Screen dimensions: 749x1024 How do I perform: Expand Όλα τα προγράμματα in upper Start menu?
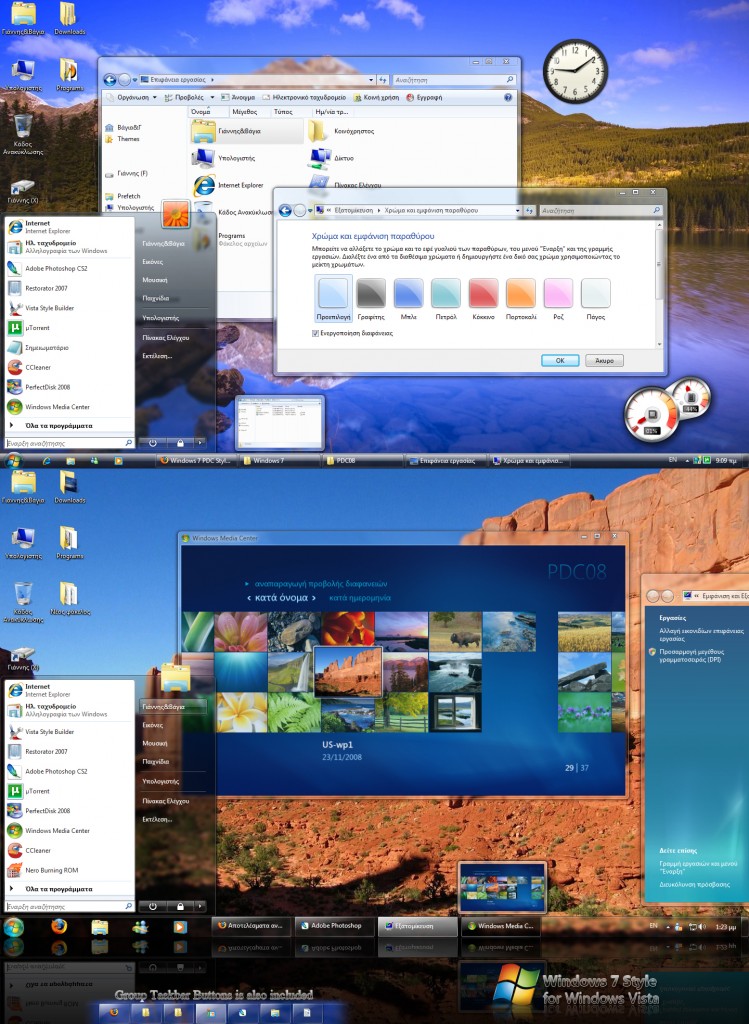click(59, 426)
